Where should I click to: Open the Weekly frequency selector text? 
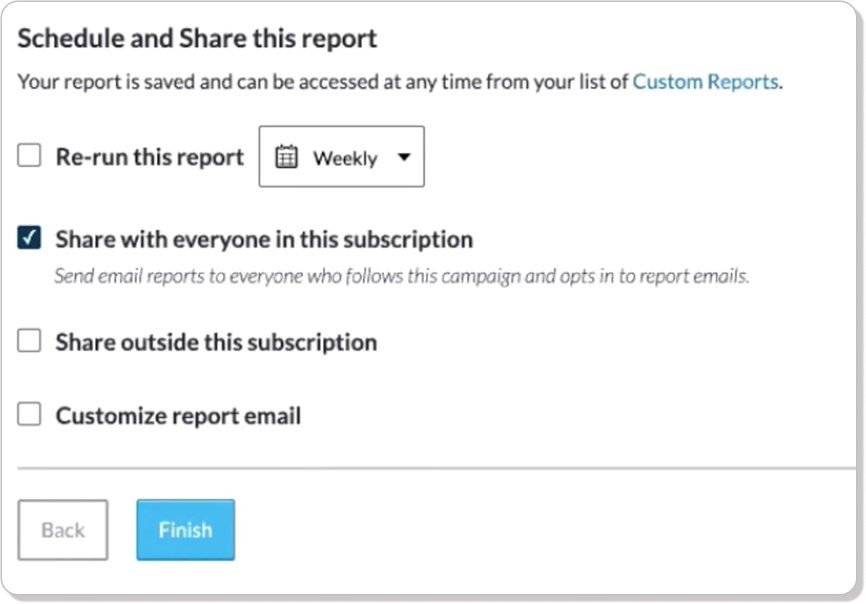(345, 158)
